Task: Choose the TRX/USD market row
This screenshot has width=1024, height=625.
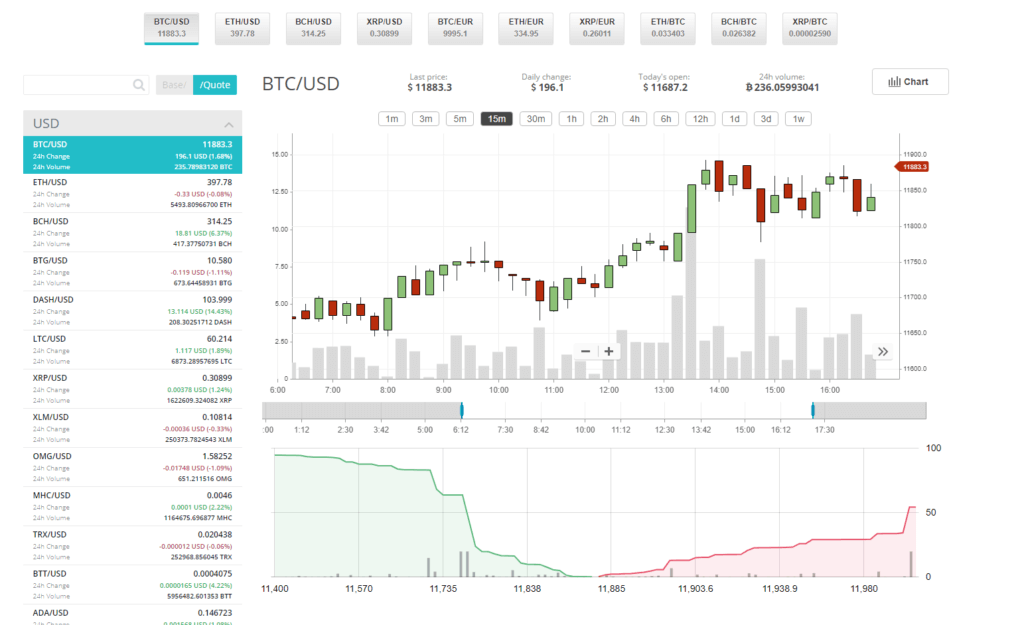Action: coord(133,546)
